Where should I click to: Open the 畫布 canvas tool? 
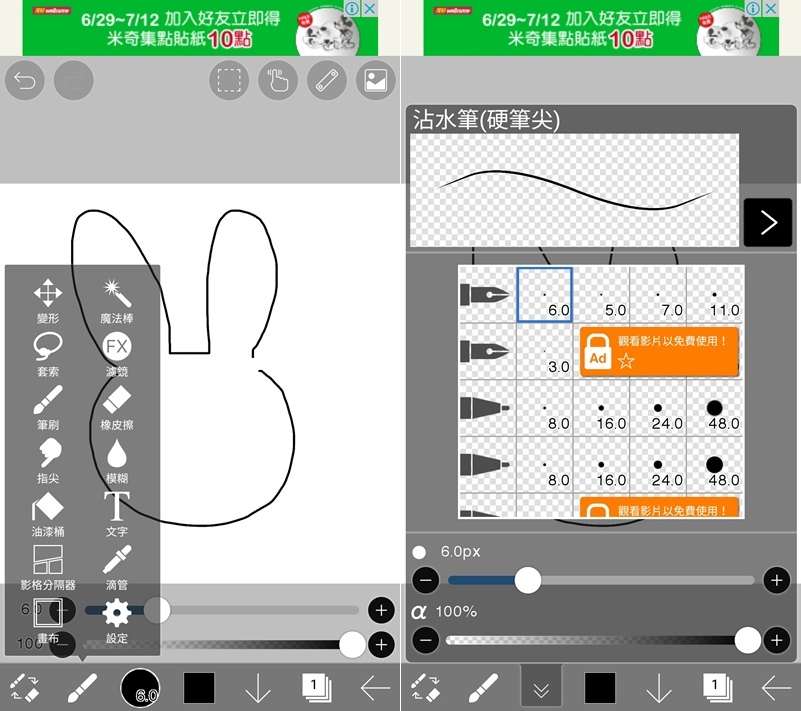pos(48,621)
